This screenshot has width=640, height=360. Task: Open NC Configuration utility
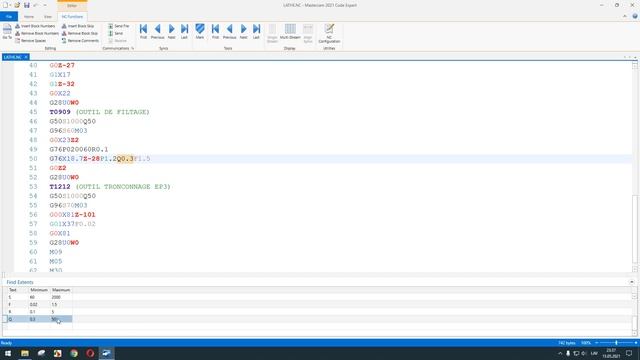point(329,33)
